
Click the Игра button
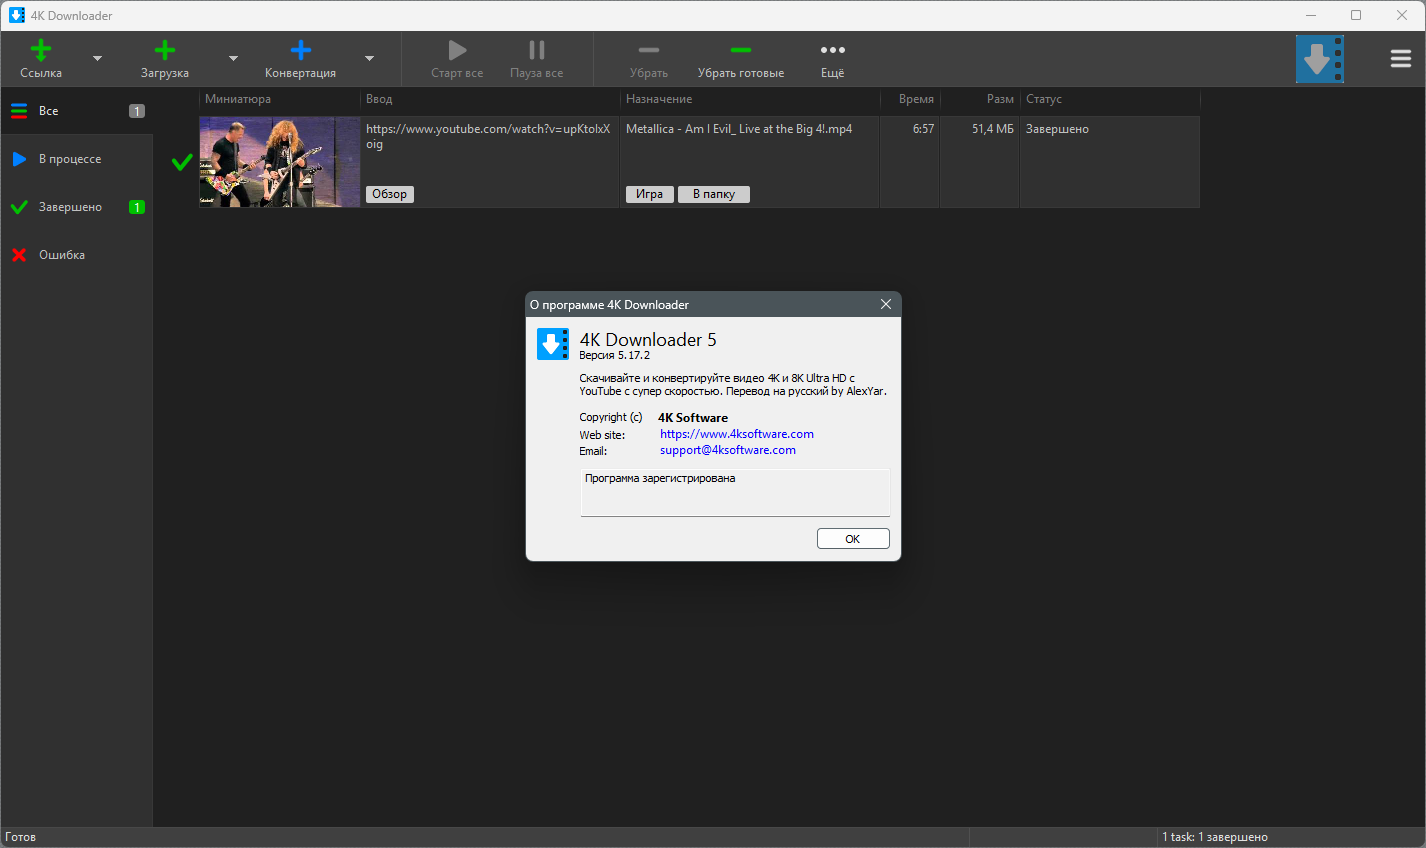(x=650, y=194)
